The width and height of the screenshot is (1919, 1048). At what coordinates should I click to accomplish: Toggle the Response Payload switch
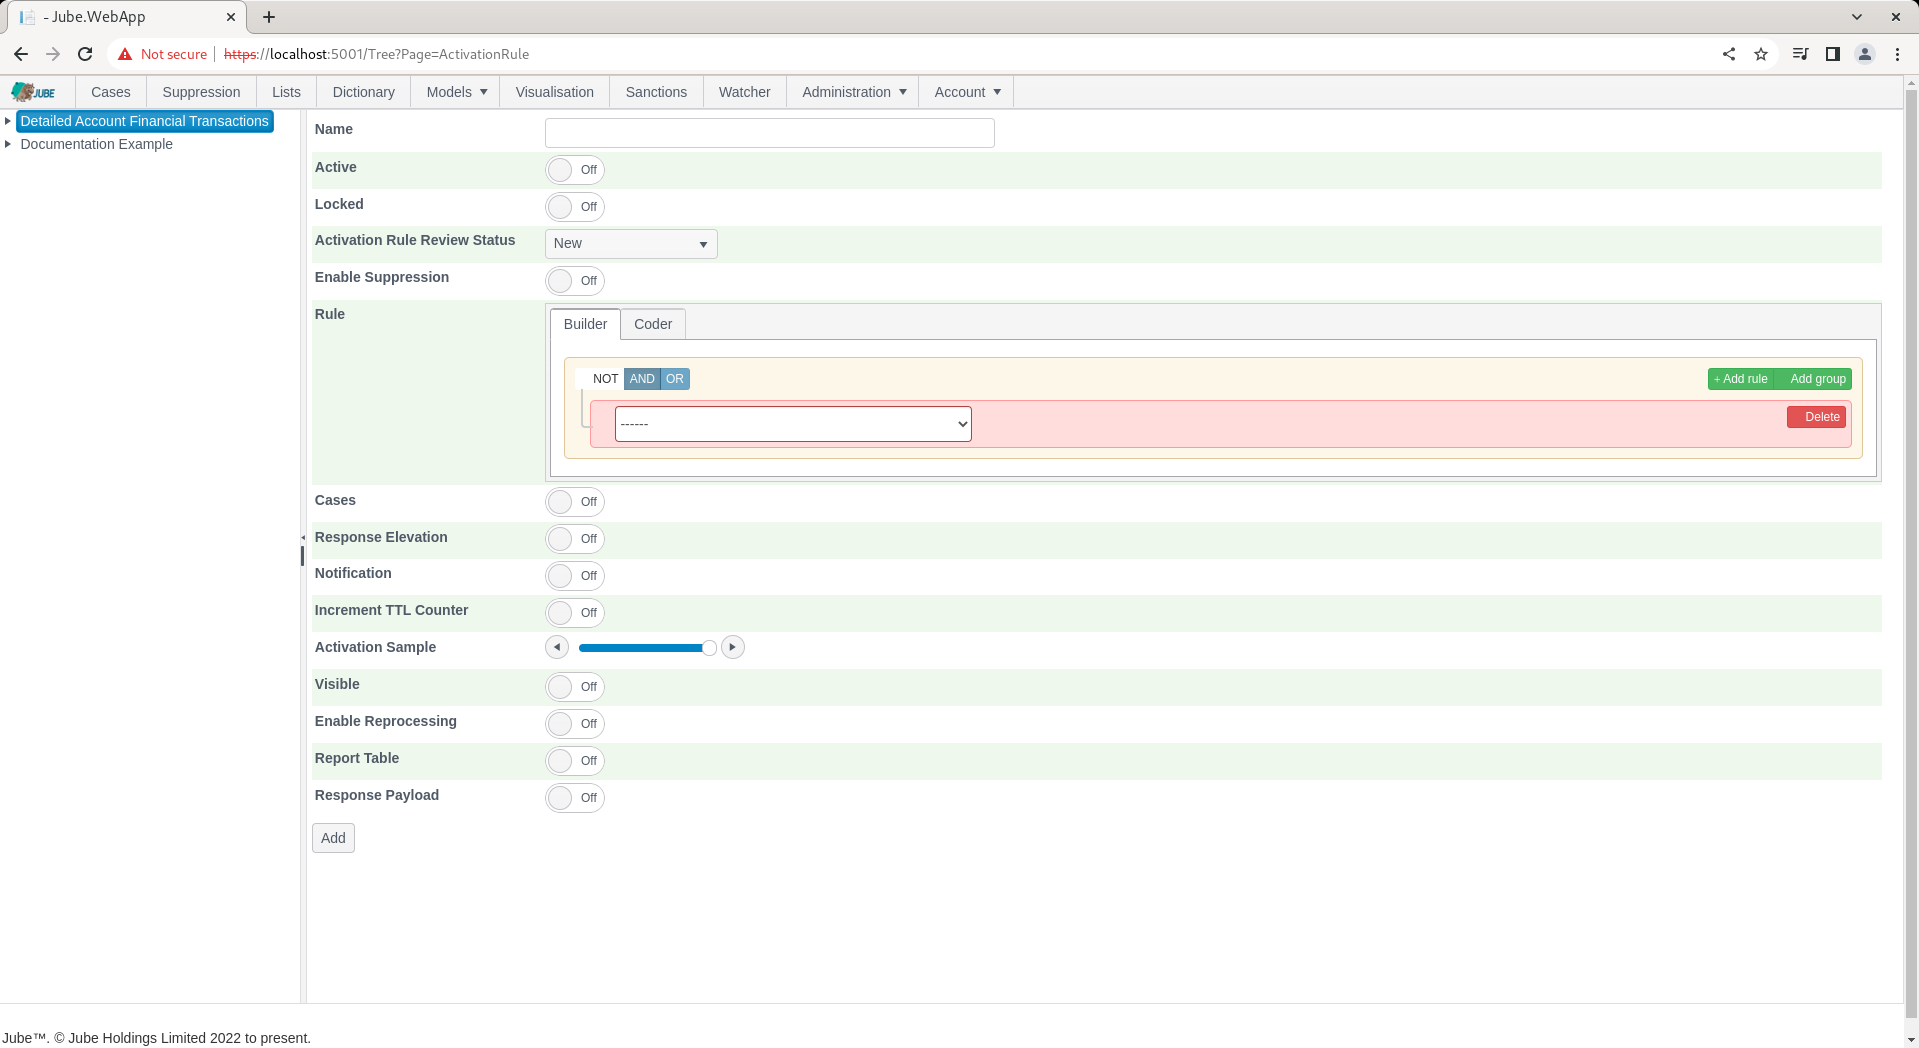pyautogui.click(x=575, y=798)
